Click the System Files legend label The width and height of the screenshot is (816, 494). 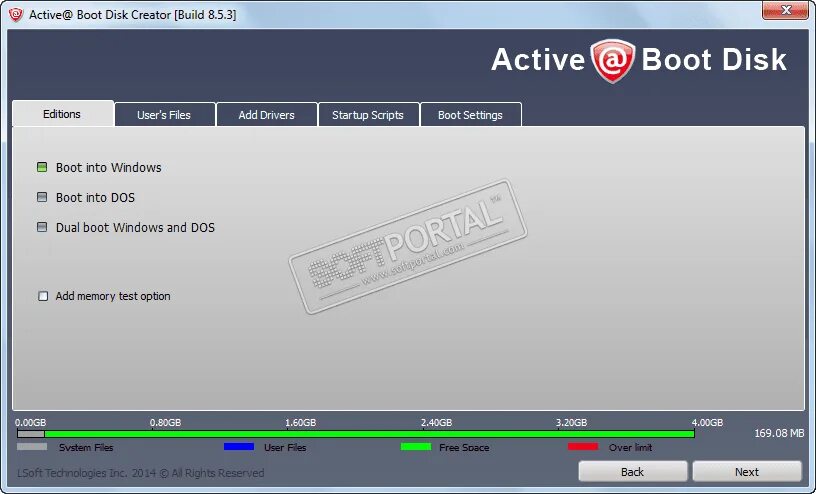[x=86, y=447]
